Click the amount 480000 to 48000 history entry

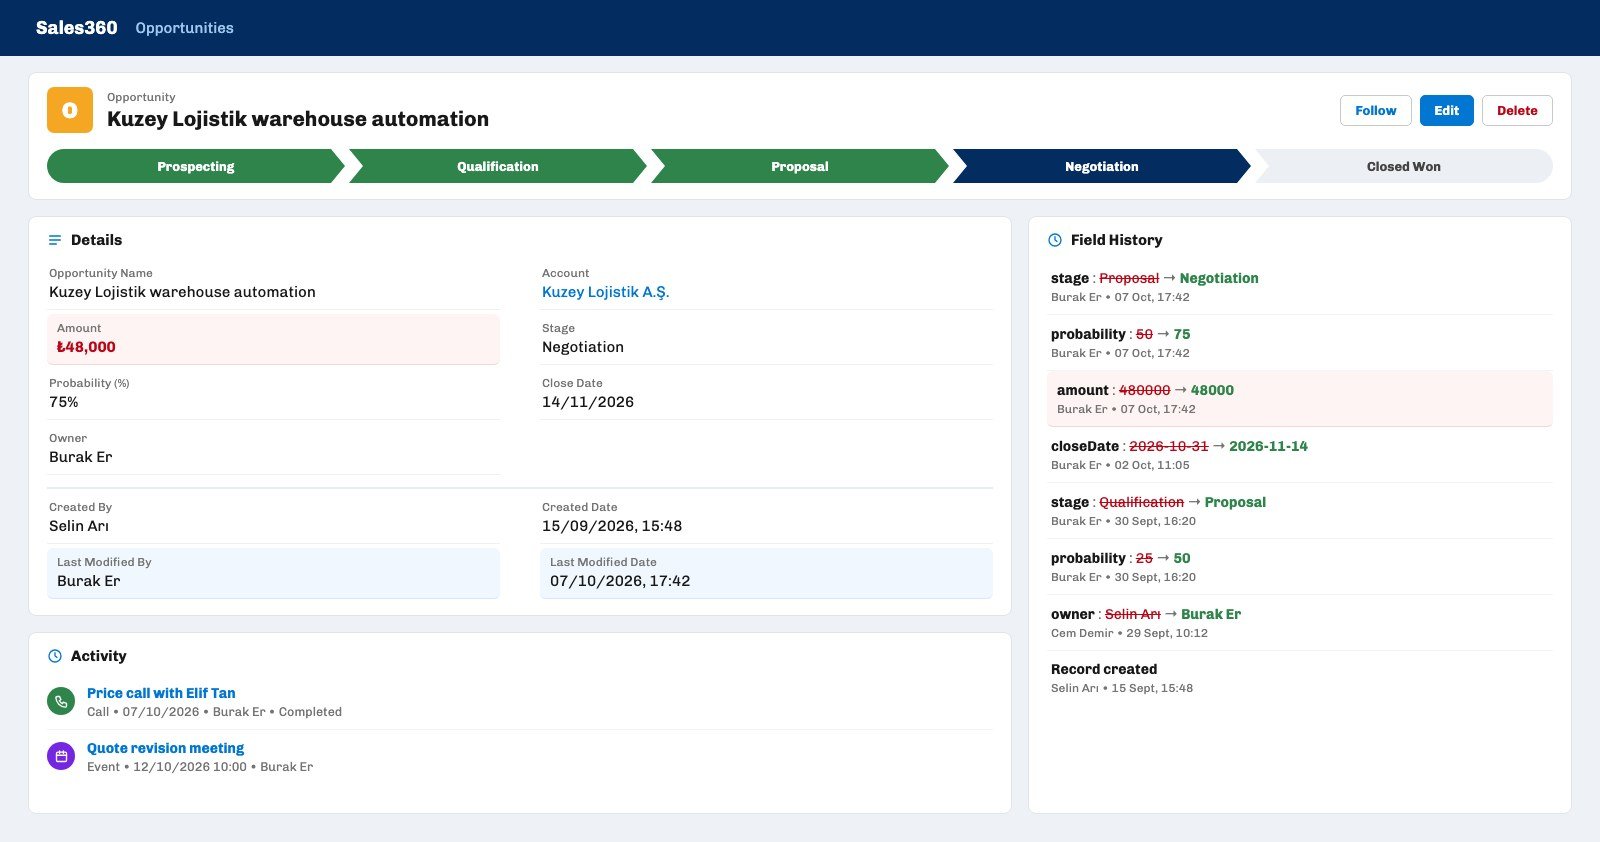[x=1300, y=399]
